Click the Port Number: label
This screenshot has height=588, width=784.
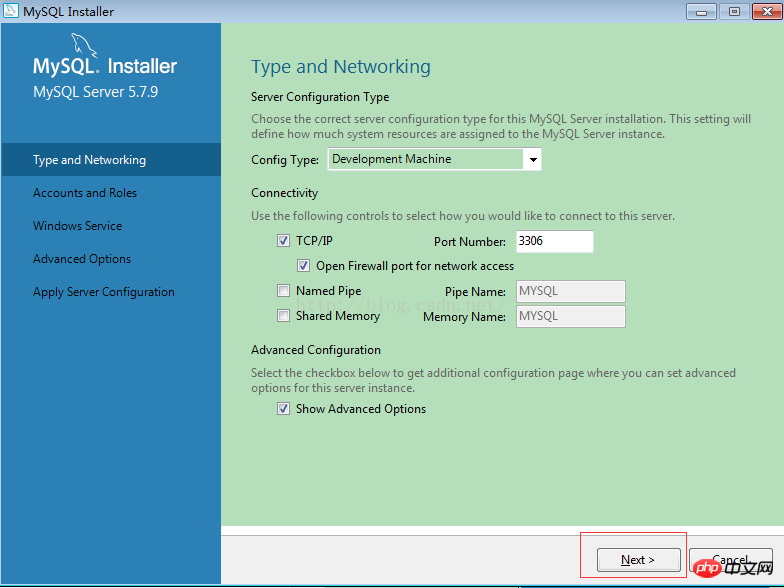(470, 242)
